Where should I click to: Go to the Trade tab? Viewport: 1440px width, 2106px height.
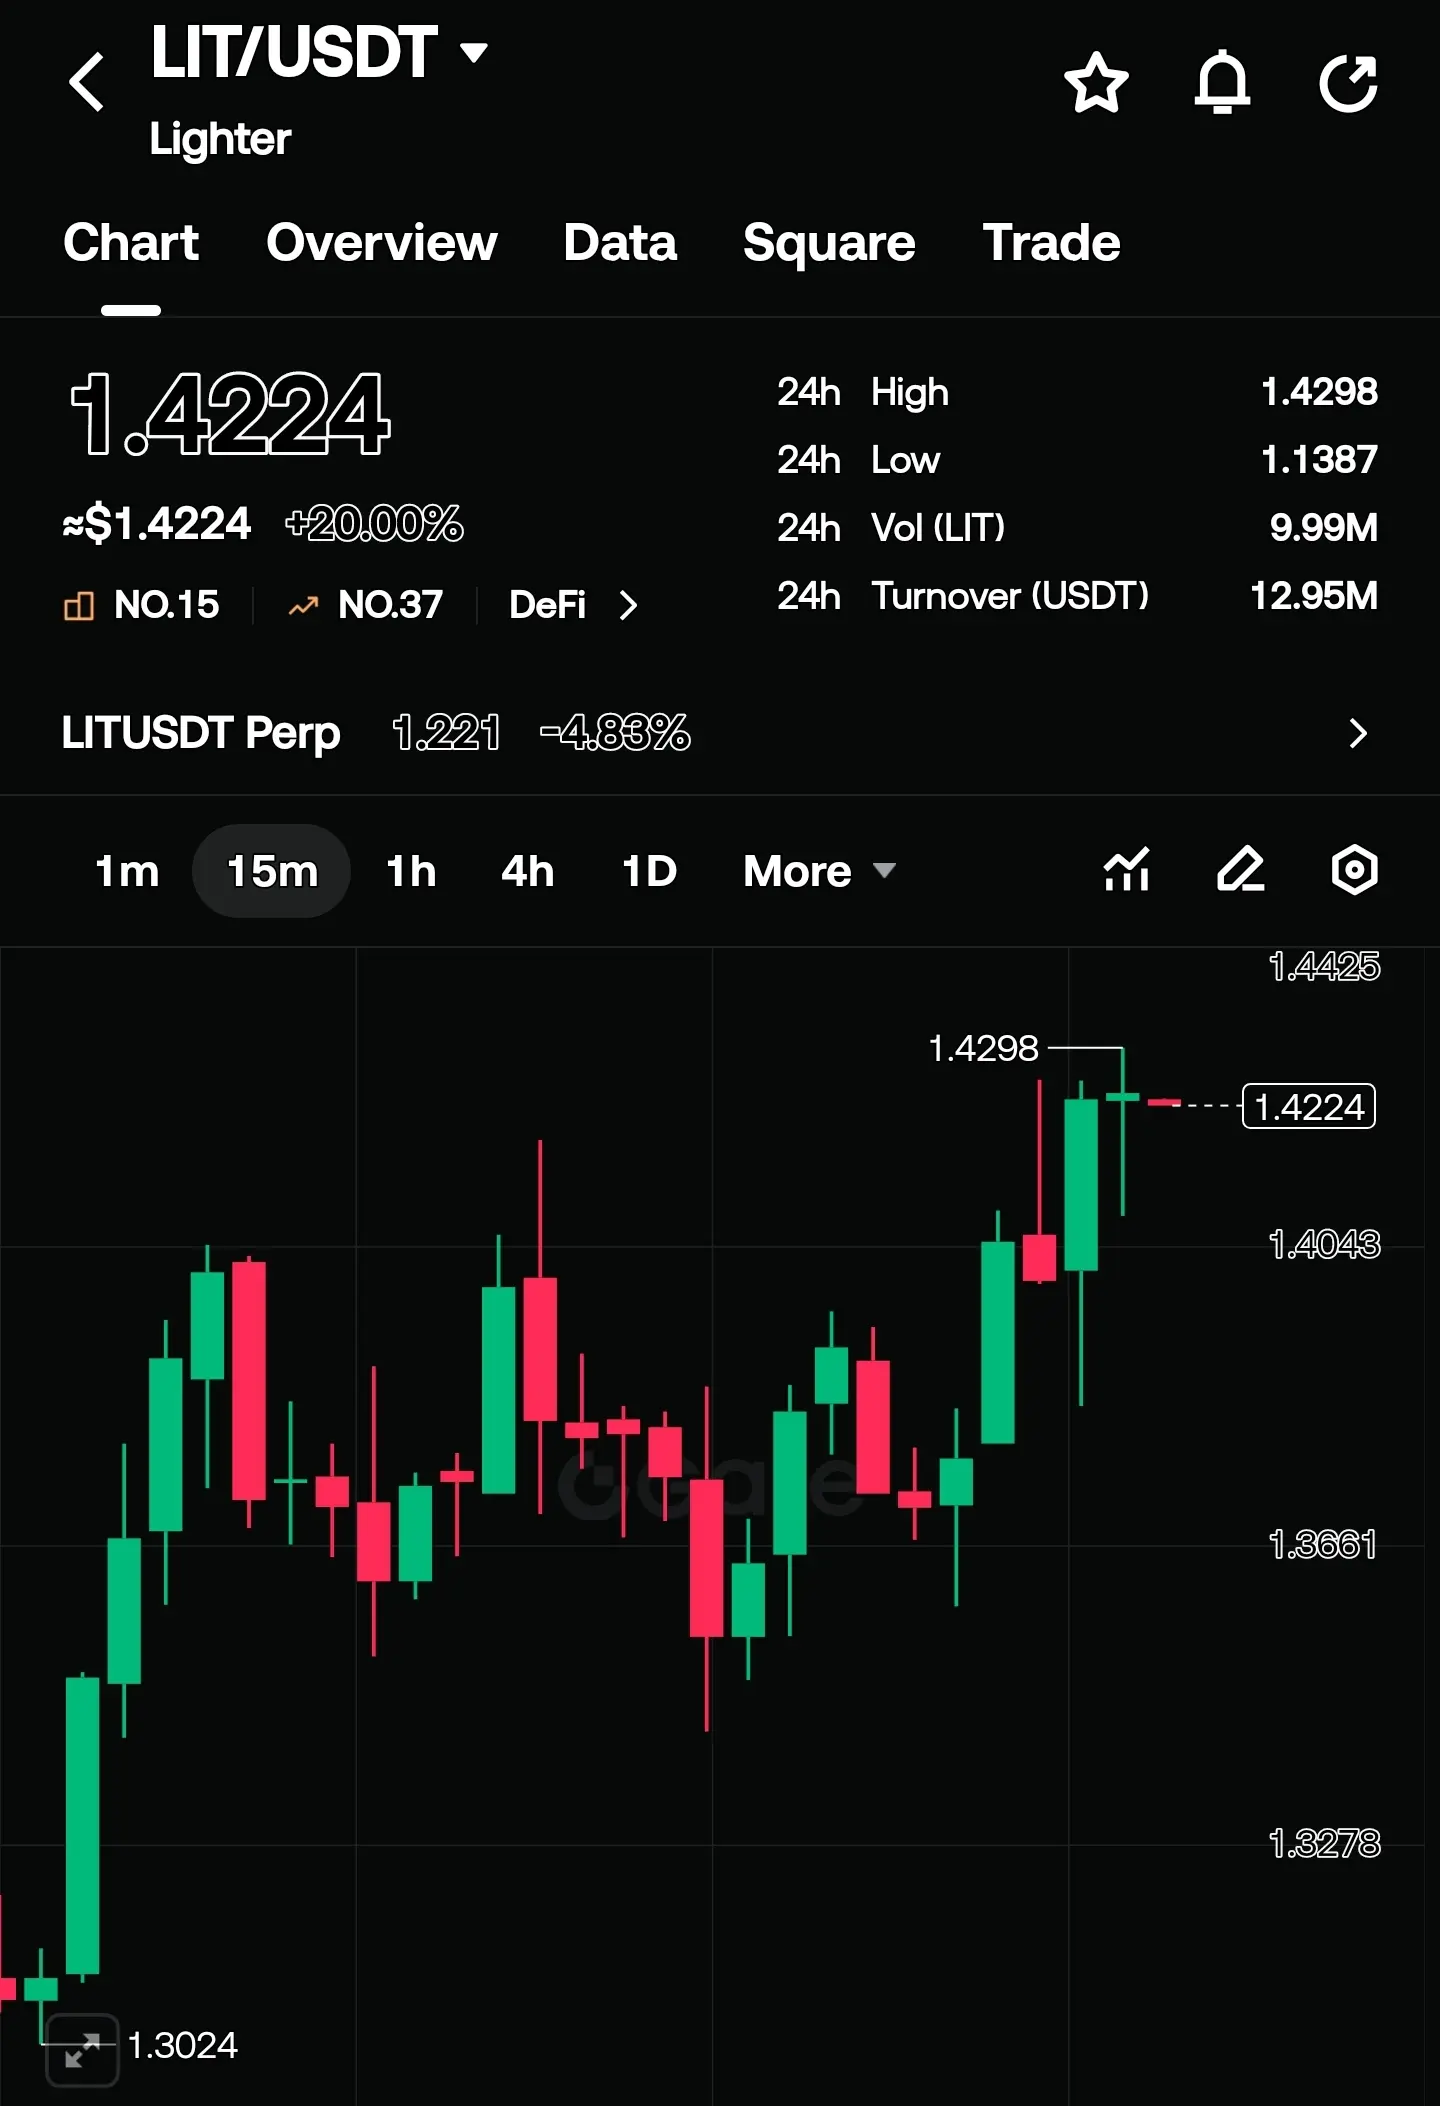[1051, 243]
